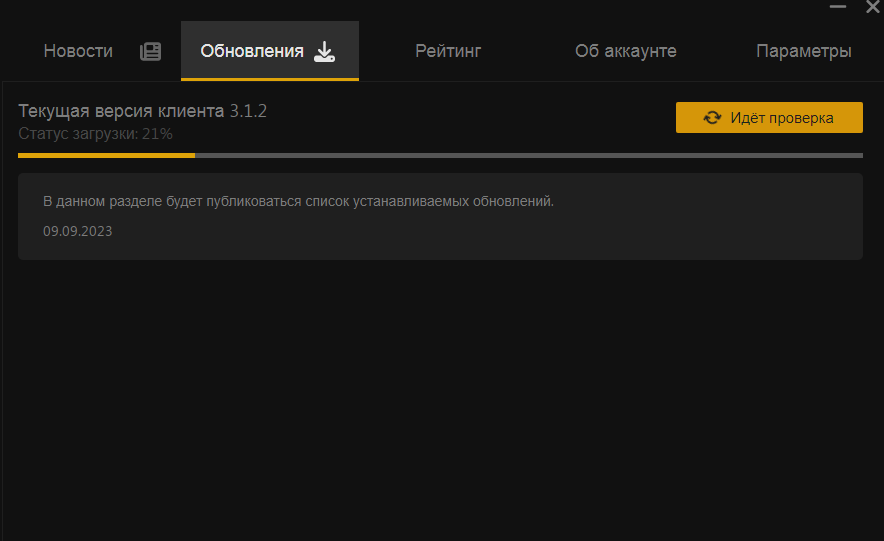
Task: Minimize the launcher window
Action: coord(838,7)
